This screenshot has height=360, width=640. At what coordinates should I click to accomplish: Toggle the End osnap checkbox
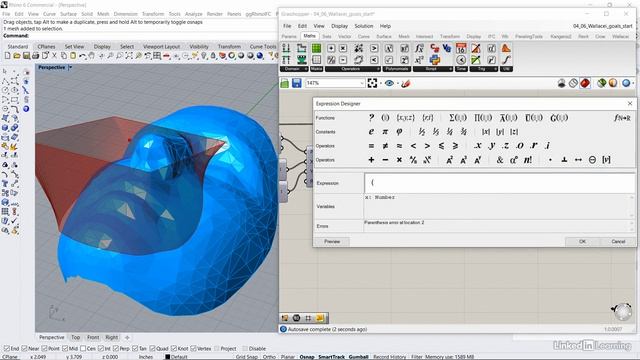(7, 349)
